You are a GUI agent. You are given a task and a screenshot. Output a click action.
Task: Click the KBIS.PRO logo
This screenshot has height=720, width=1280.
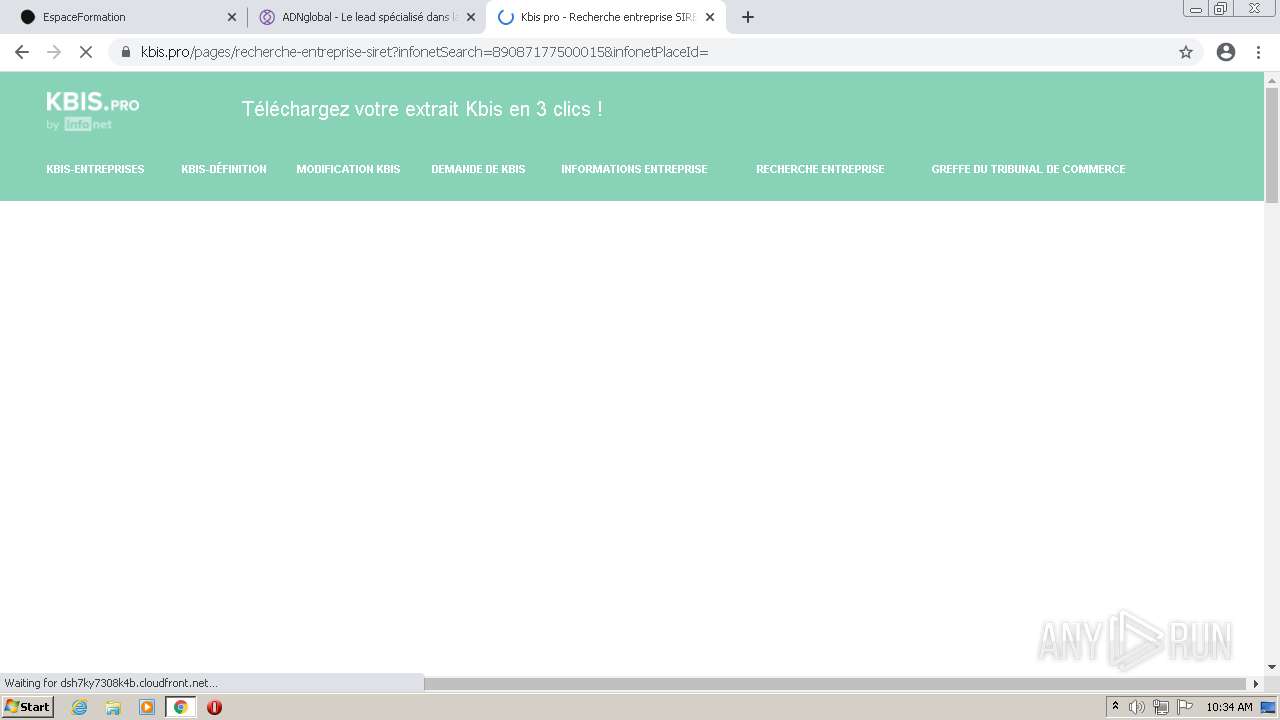coord(92,110)
